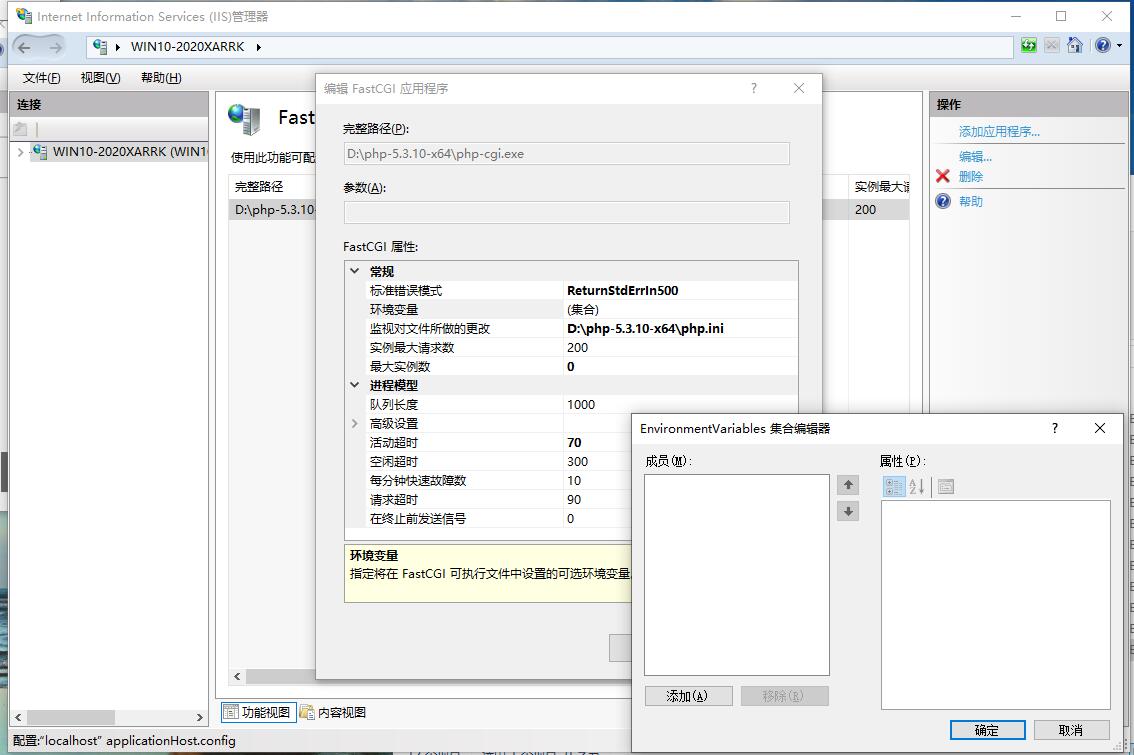The image size is (1134, 755).
Task: Click the connect icon in Connections toolbar
Action: pos(20,129)
